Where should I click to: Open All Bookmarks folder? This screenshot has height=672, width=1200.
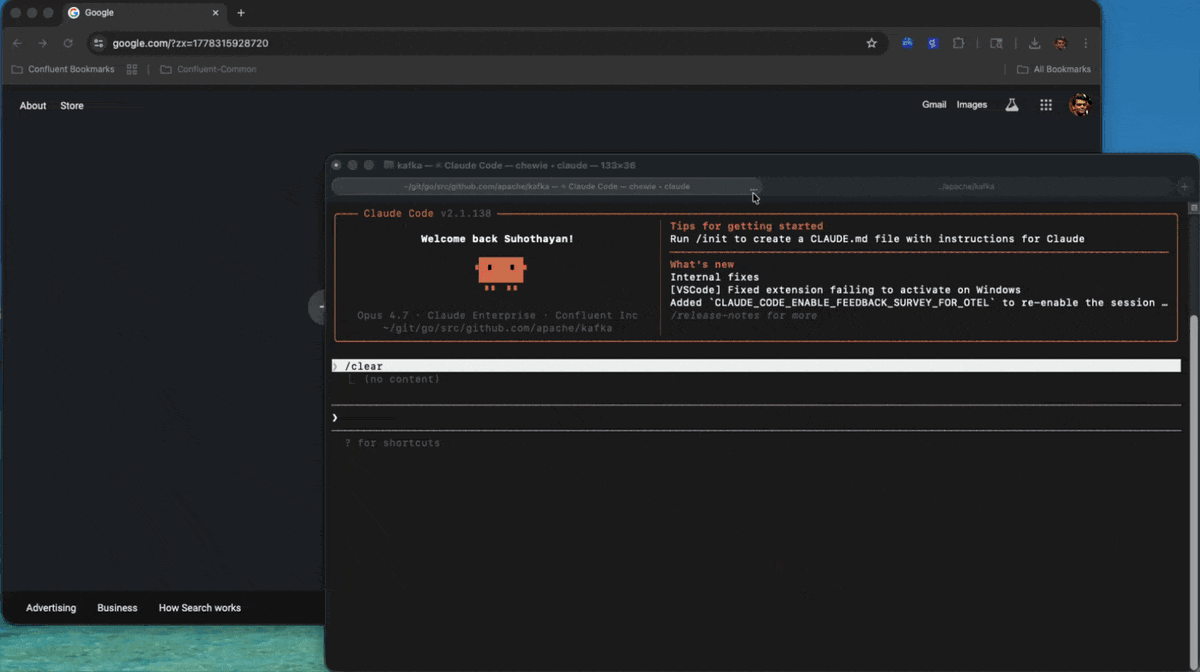[x=1053, y=69]
